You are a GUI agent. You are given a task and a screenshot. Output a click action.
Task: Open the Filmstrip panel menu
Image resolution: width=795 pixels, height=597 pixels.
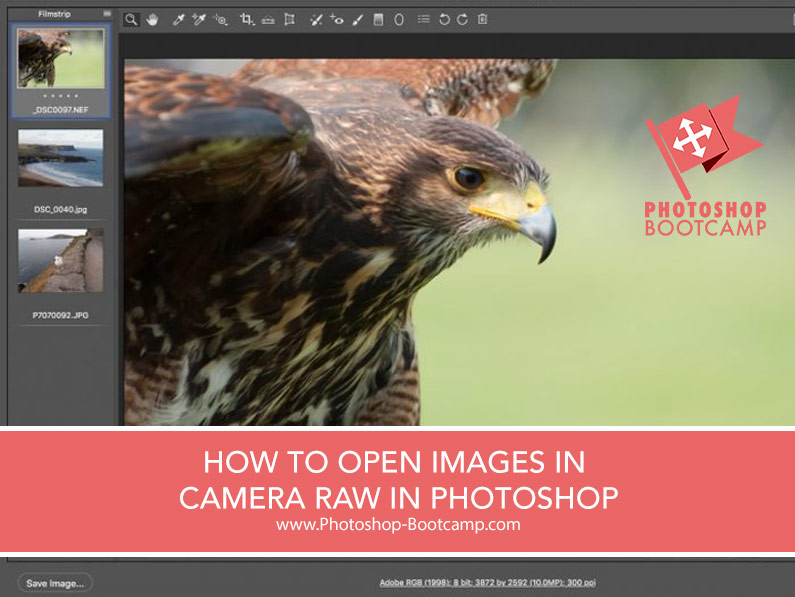(107, 14)
